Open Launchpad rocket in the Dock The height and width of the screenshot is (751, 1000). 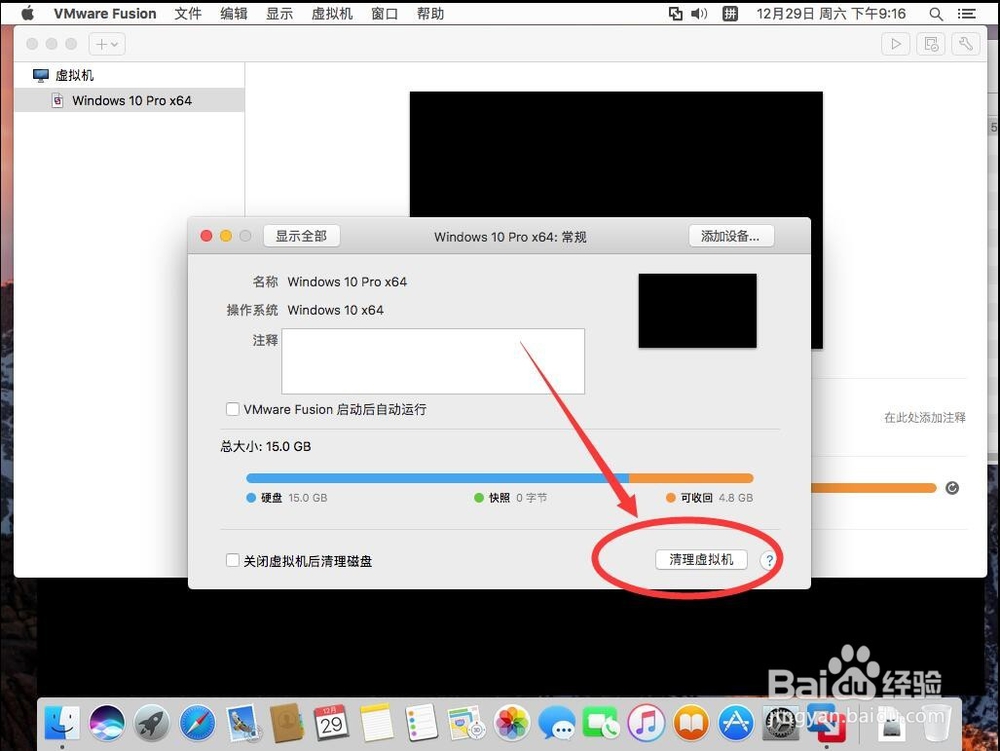pyautogui.click(x=151, y=723)
